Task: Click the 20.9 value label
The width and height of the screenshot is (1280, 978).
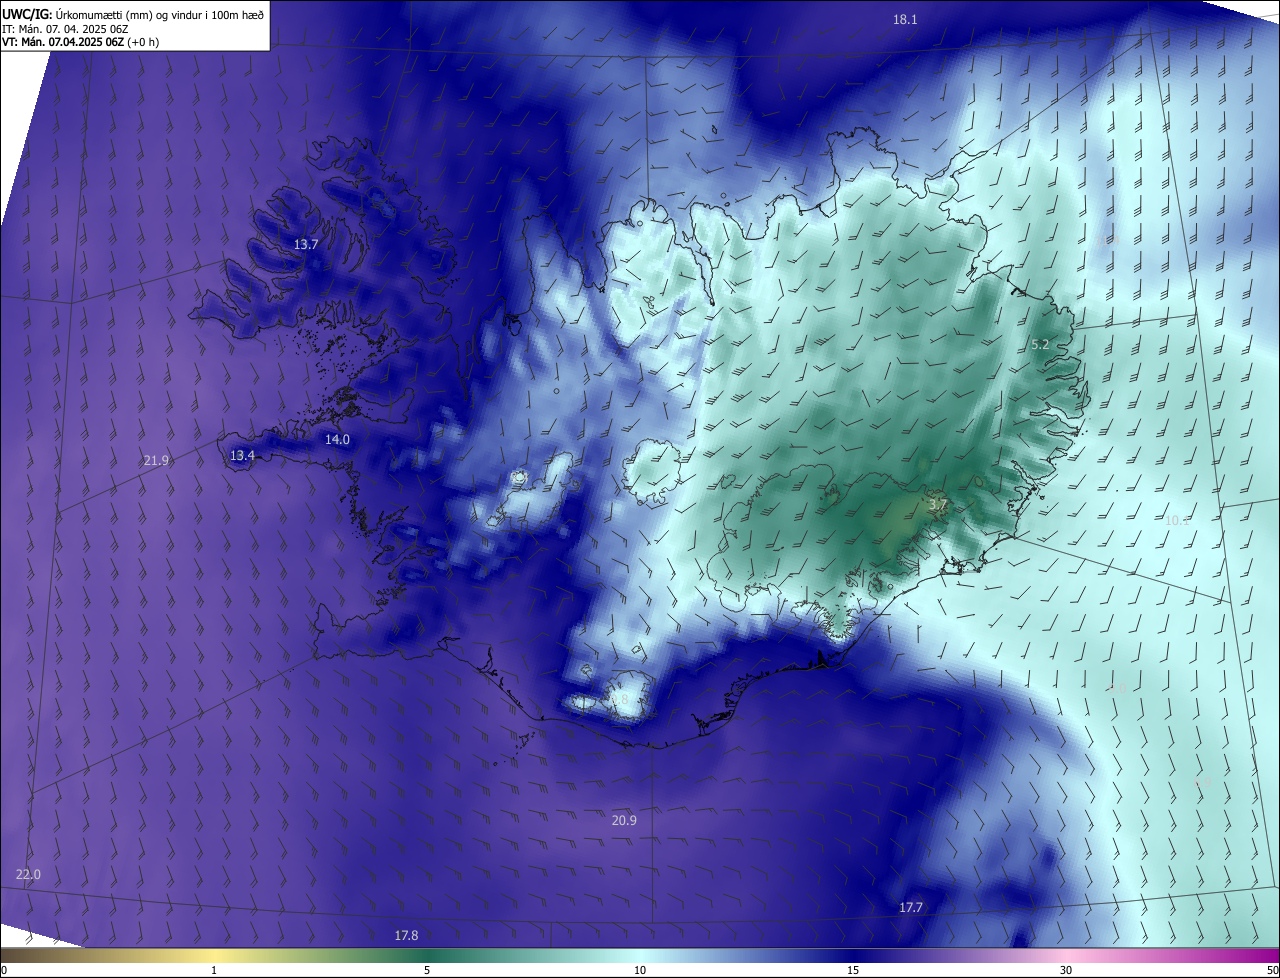Action: [x=624, y=820]
